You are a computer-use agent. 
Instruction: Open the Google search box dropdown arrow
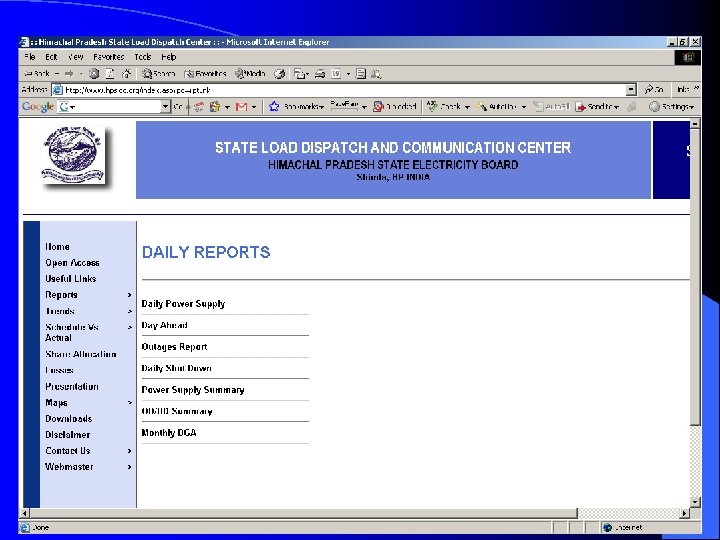[165, 107]
